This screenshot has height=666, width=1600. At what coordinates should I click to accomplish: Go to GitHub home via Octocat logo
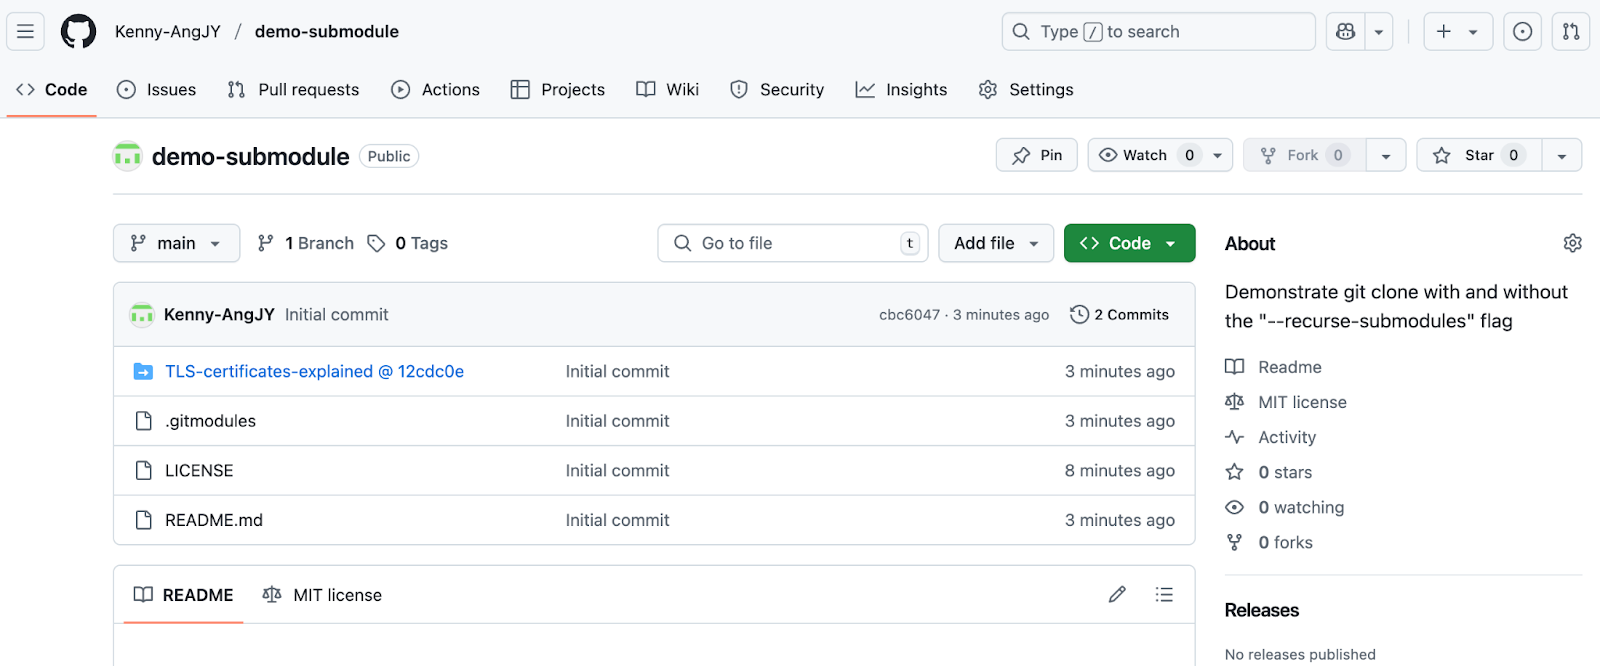pyautogui.click(x=78, y=32)
